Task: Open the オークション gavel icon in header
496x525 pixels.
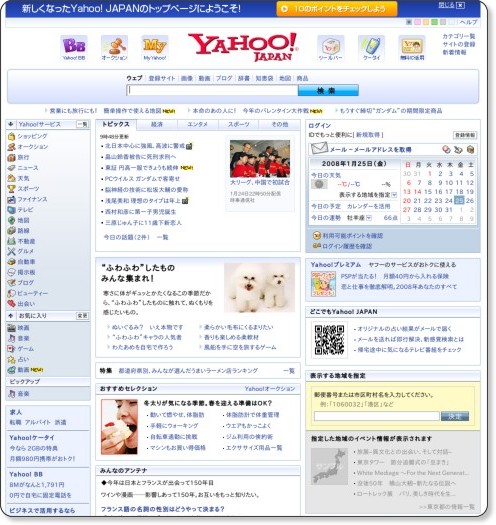Action: (115, 48)
